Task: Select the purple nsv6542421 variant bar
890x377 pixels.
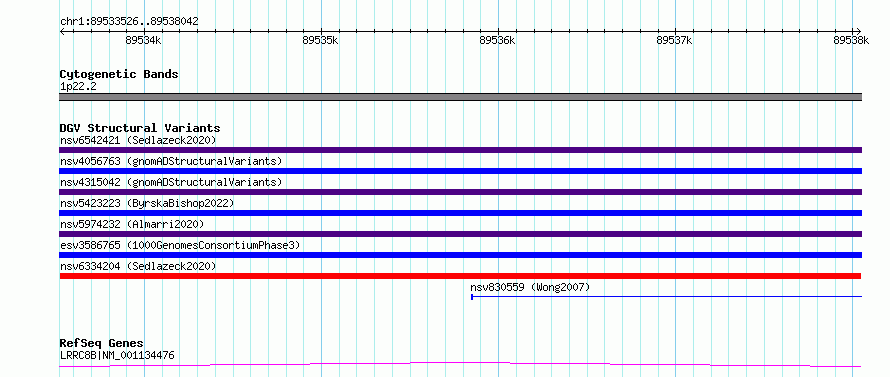Action: [x=460, y=150]
